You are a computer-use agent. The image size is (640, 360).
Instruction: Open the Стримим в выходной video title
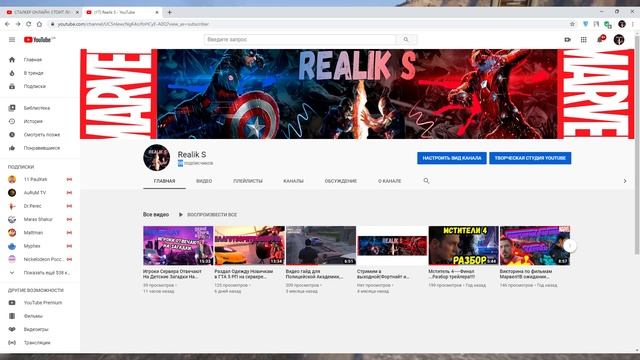point(383,274)
